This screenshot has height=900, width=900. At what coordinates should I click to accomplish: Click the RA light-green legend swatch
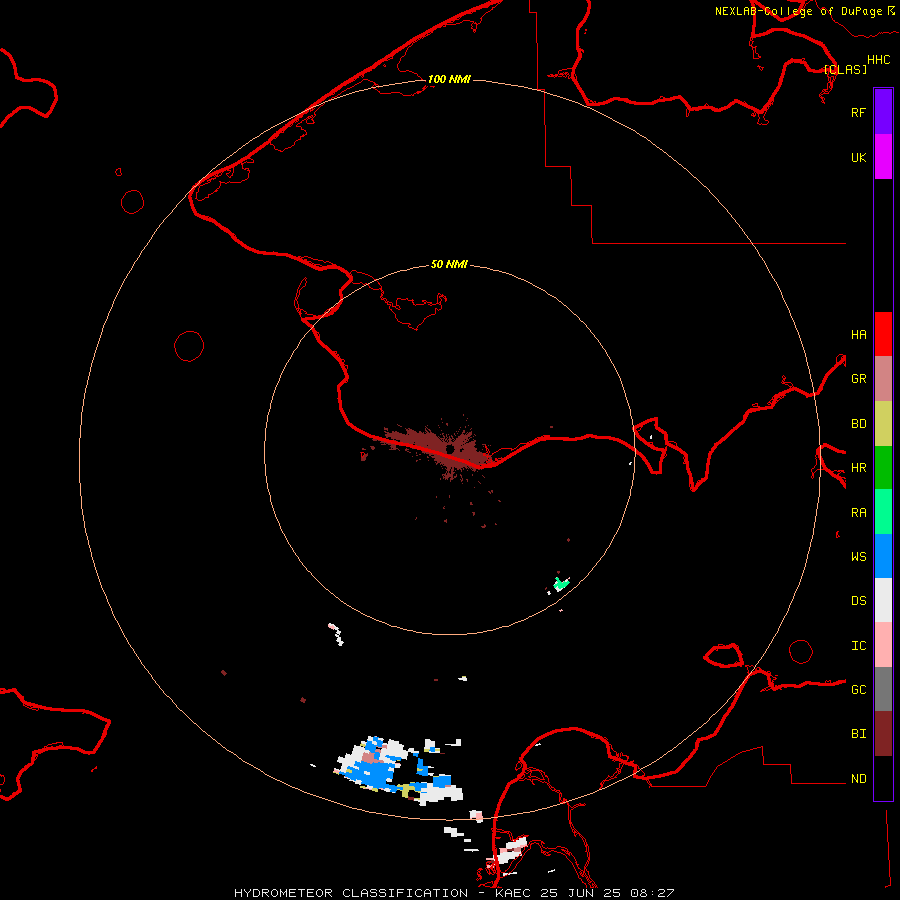(x=883, y=512)
